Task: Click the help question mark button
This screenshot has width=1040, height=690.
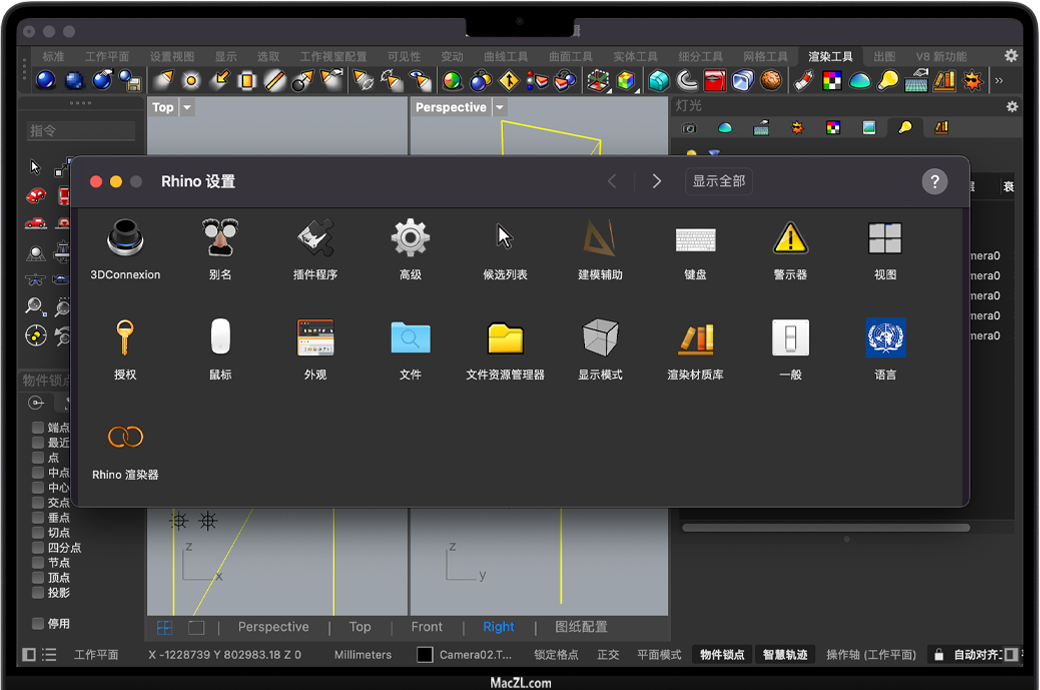Action: [934, 181]
